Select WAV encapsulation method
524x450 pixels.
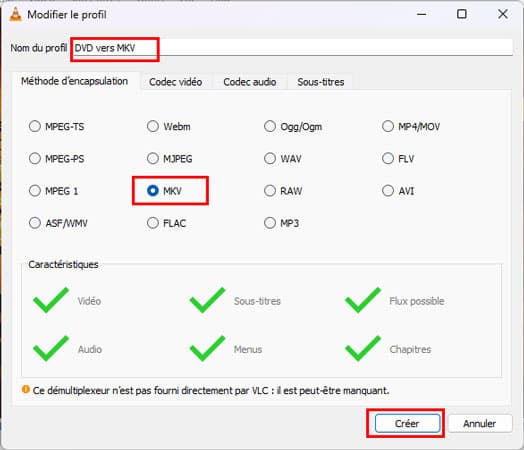click(x=270, y=158)
